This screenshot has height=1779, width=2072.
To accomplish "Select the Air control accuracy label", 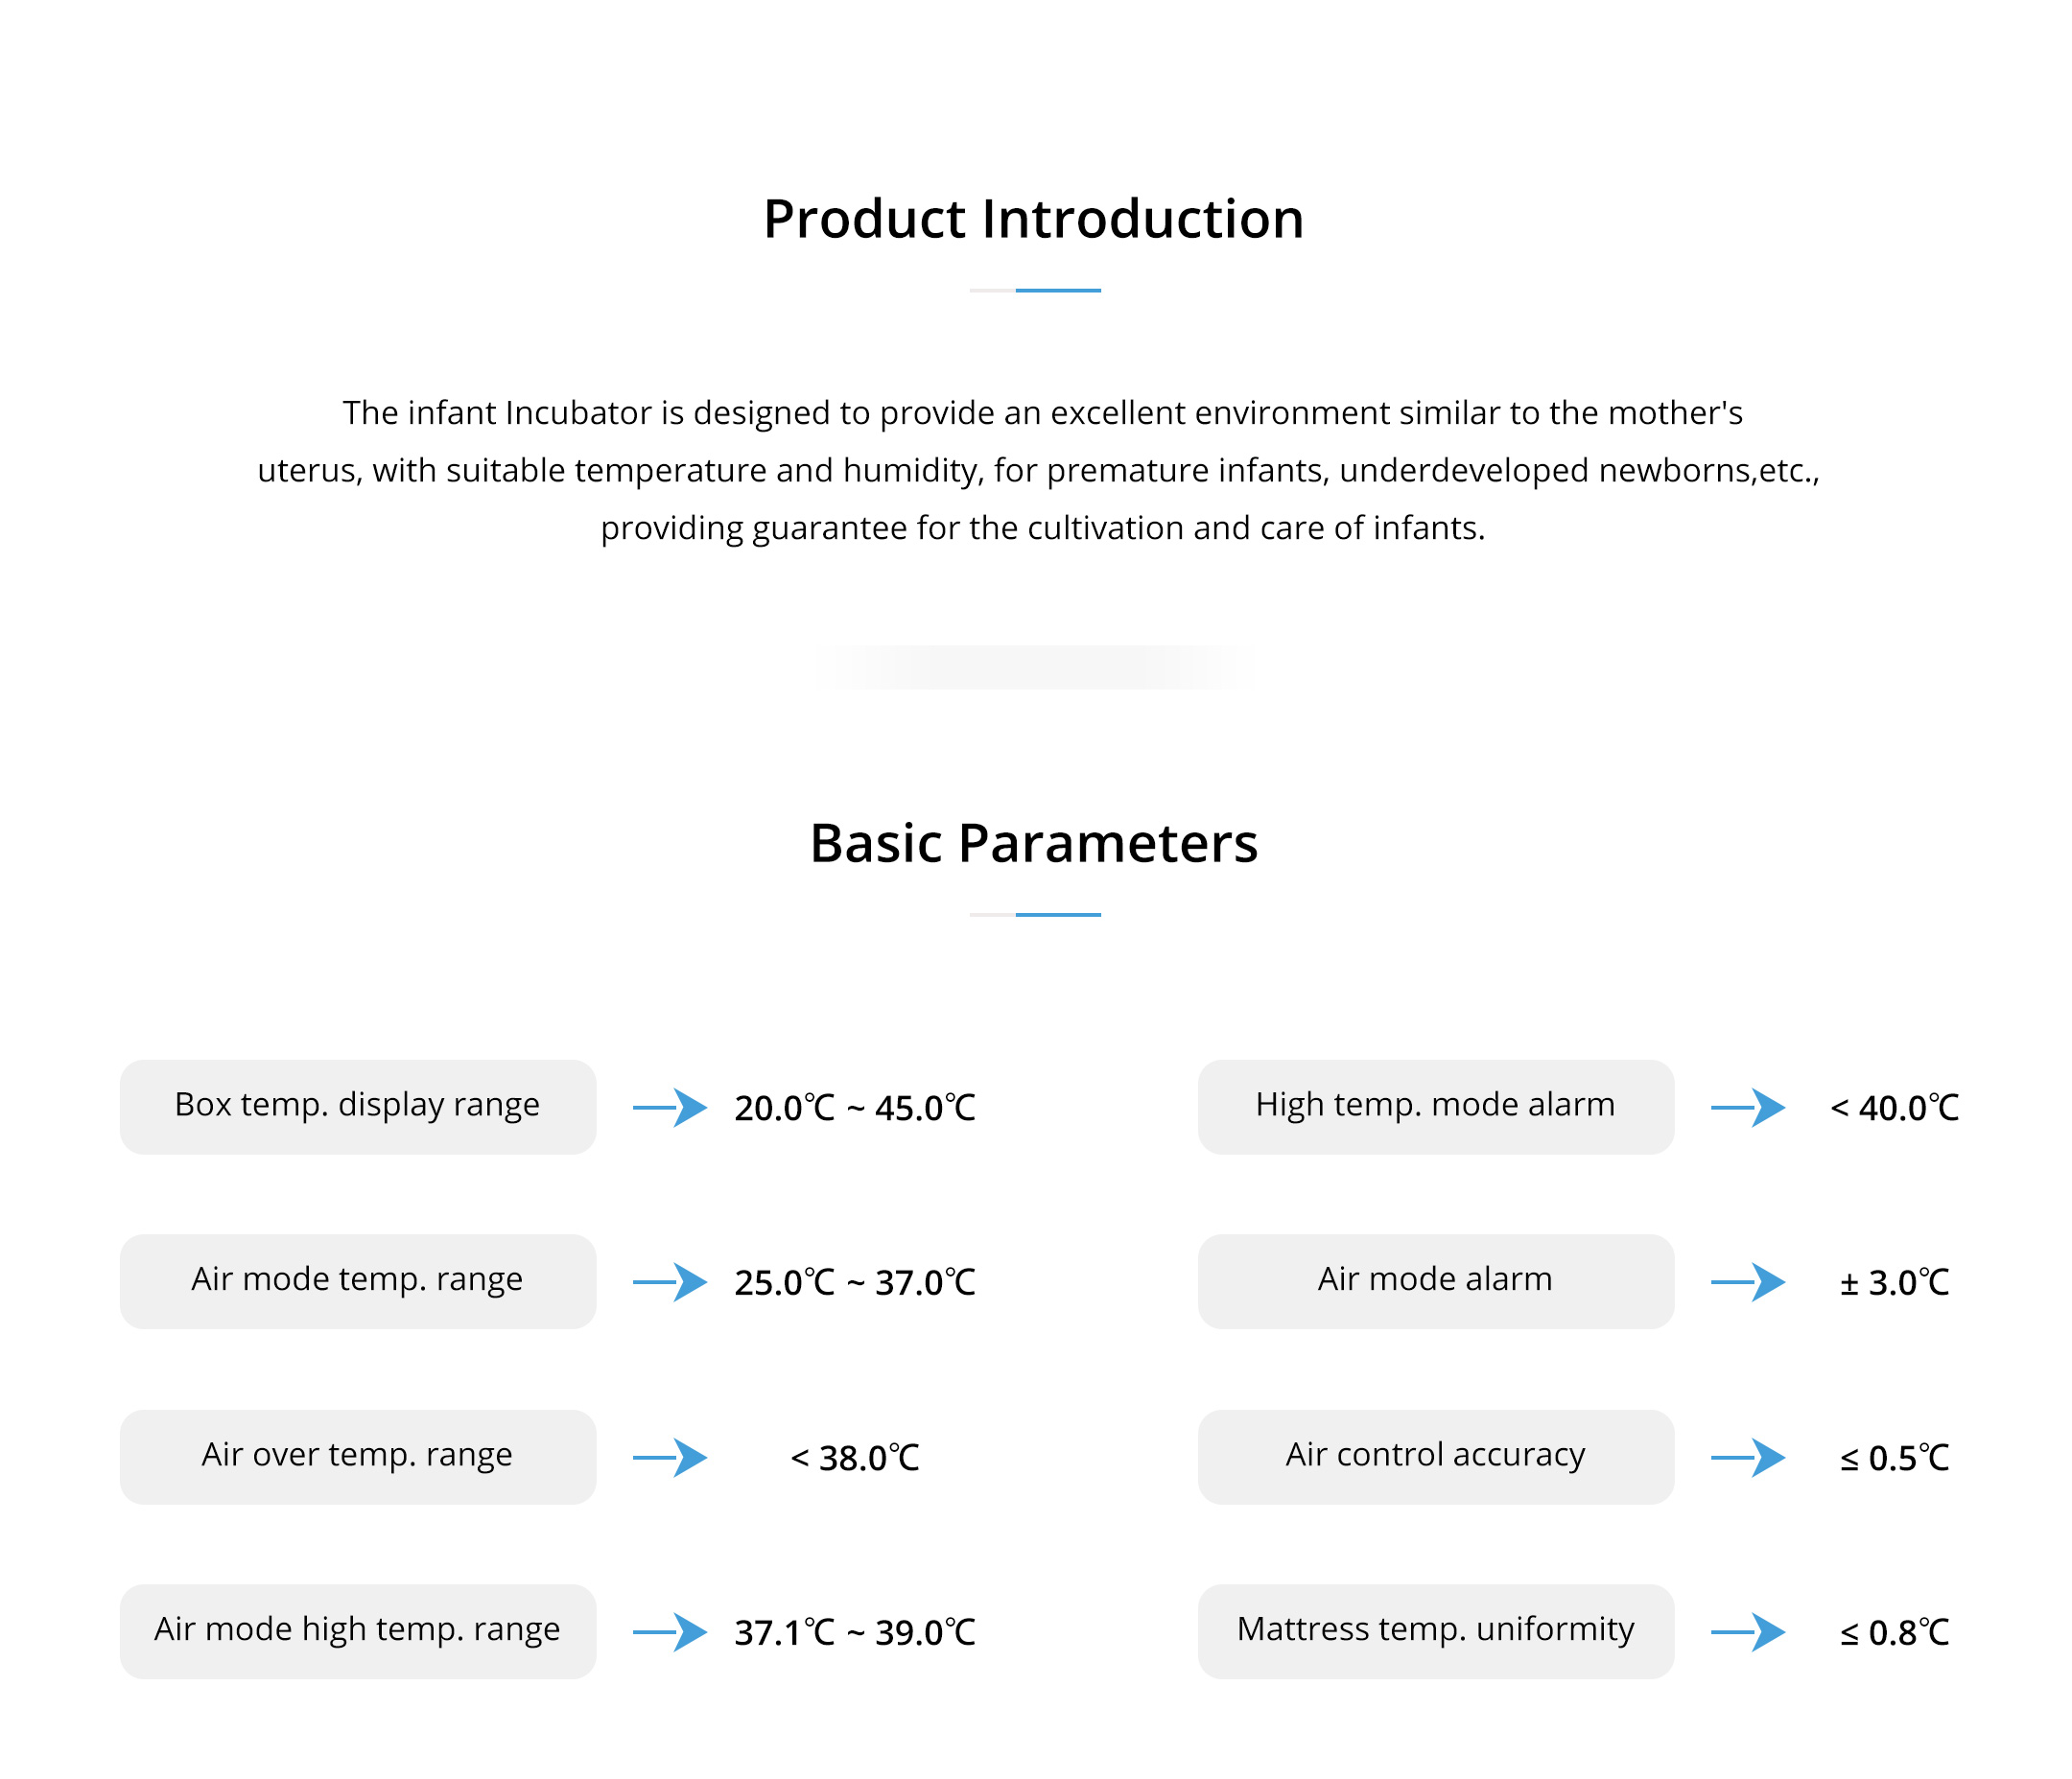I will 1436,1457.
